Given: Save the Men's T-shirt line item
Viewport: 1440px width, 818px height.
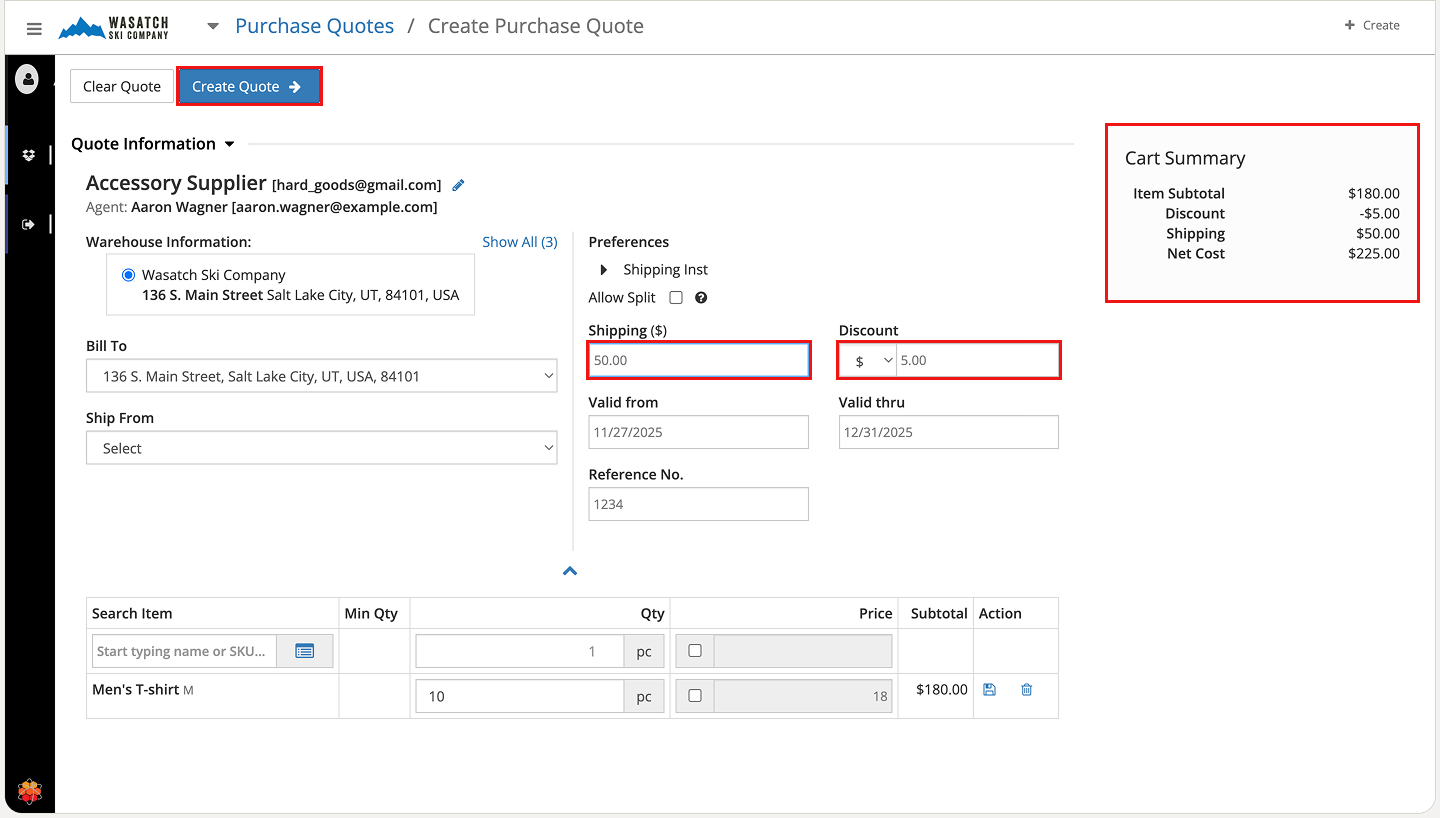Looking at the screenshot, I should 989,690.
